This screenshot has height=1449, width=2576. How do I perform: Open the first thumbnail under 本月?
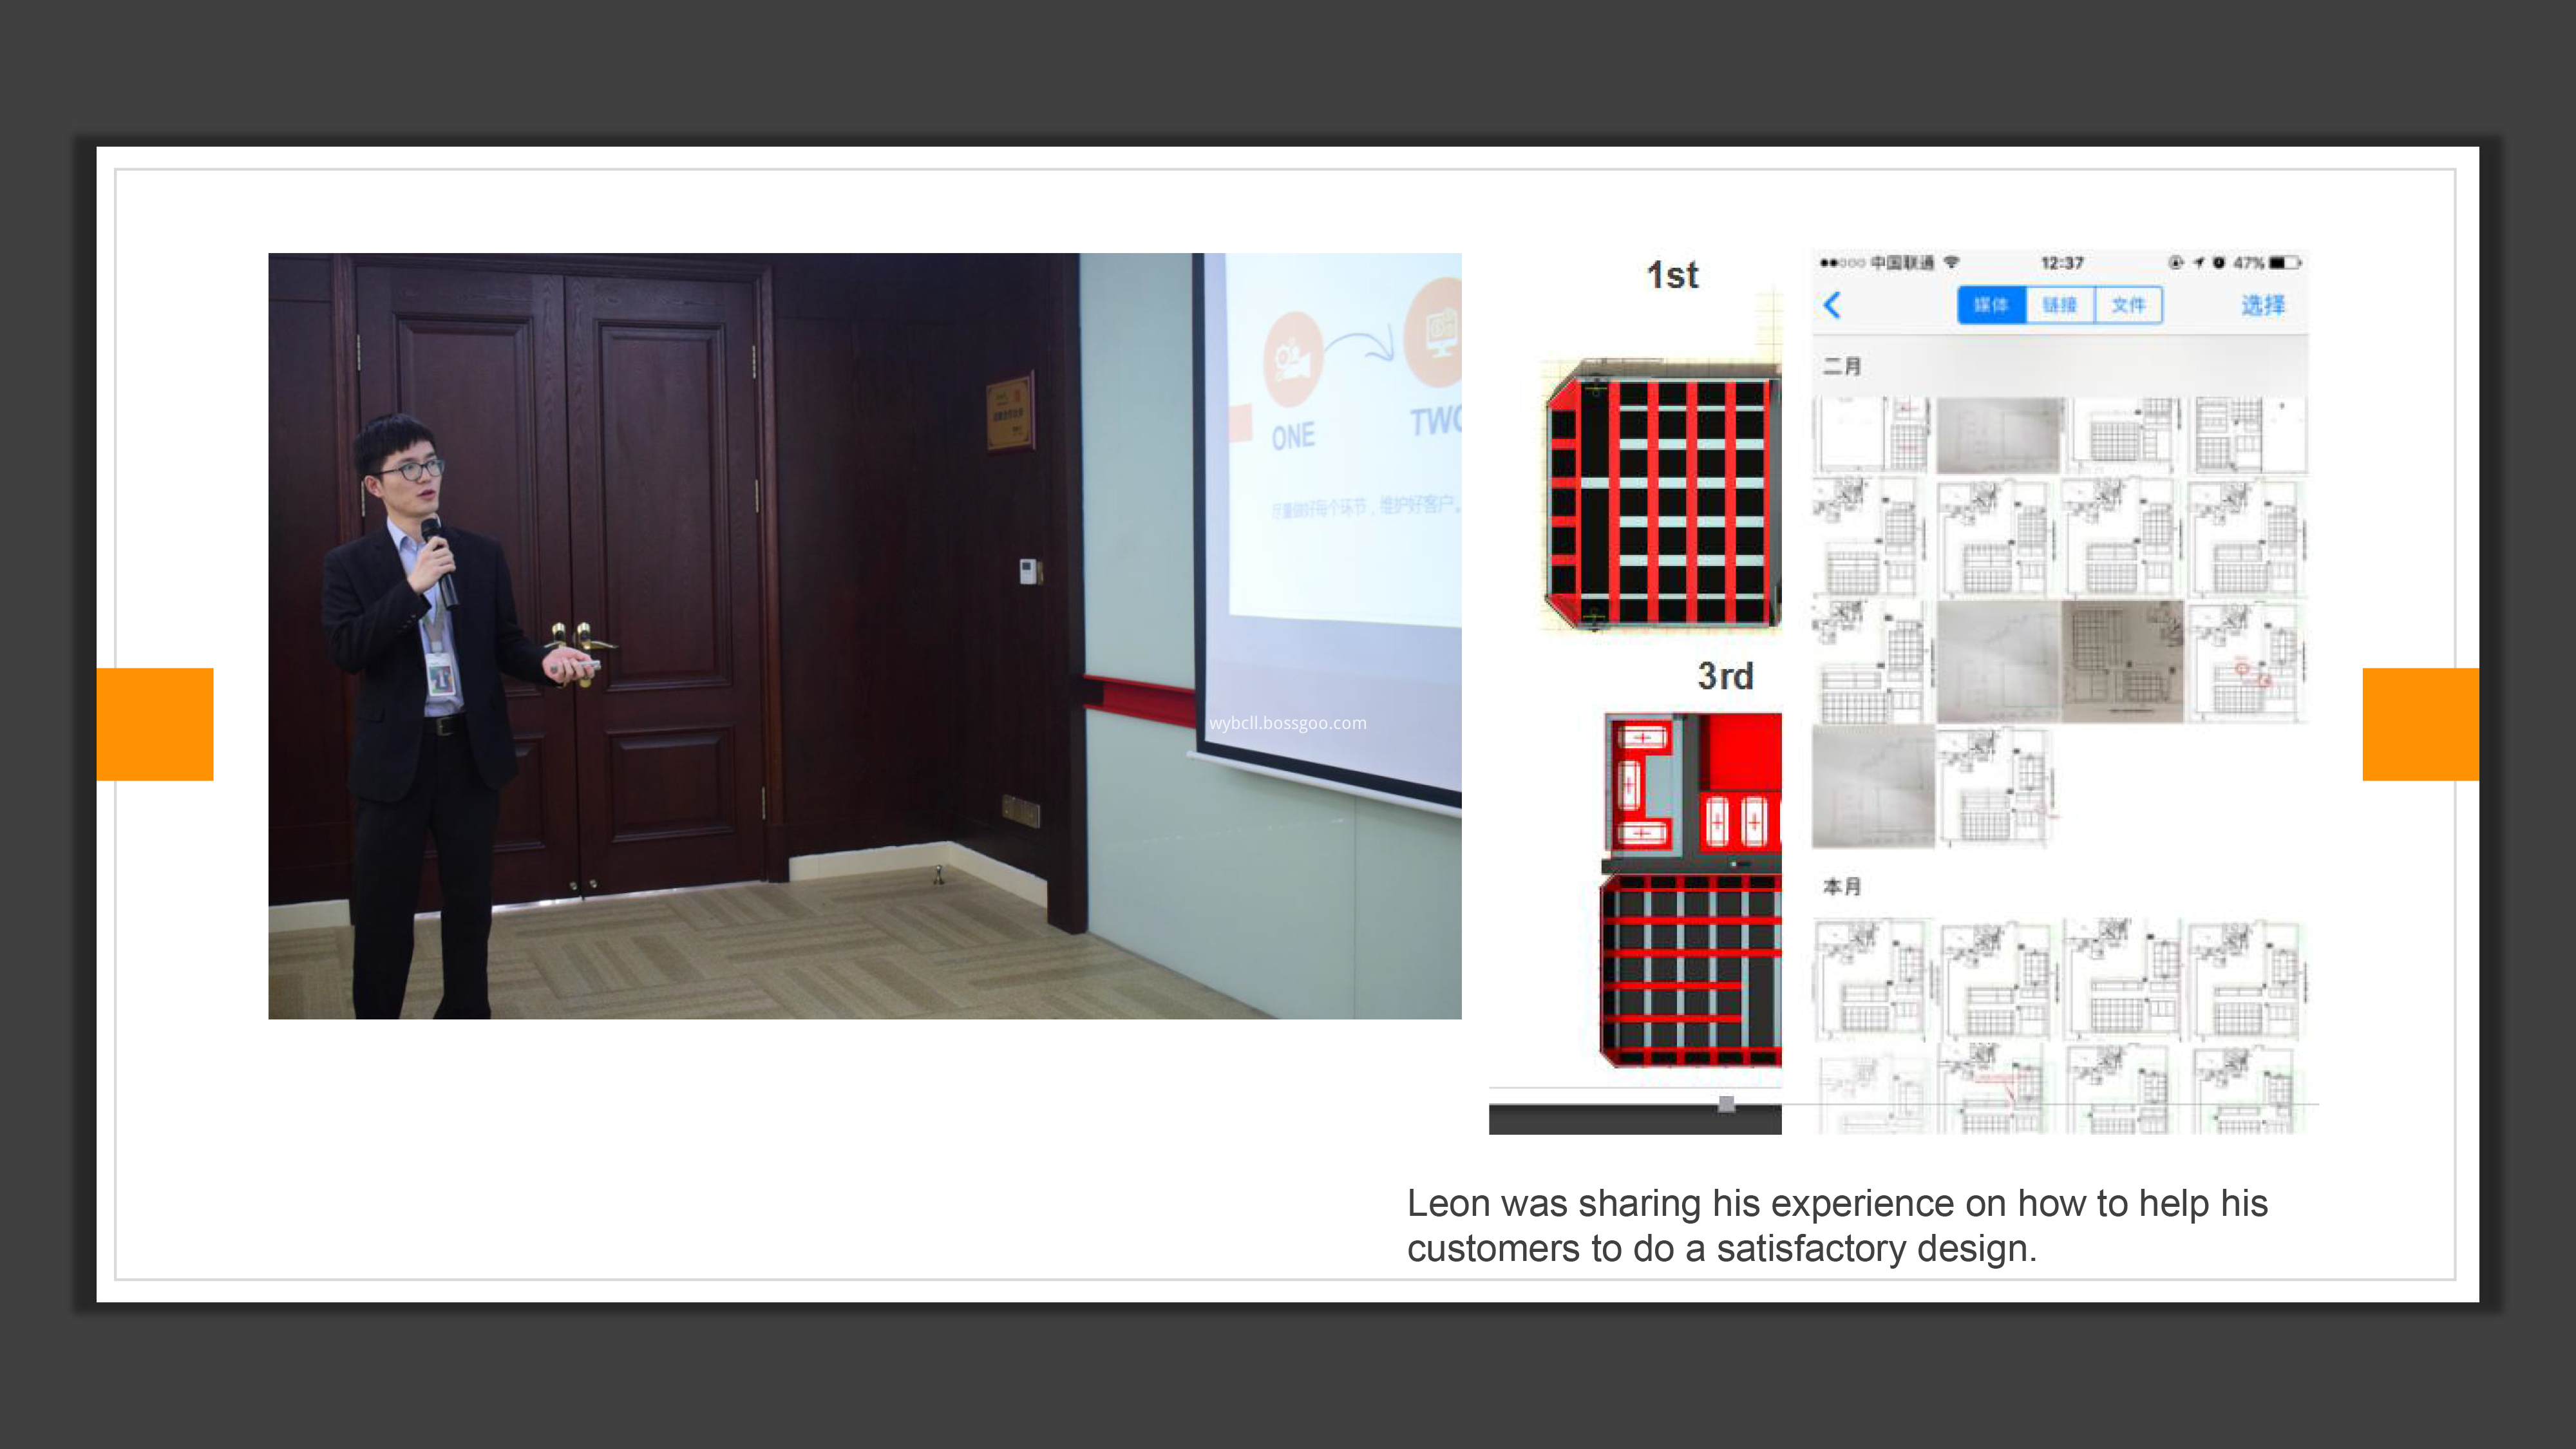(1871, 980)
